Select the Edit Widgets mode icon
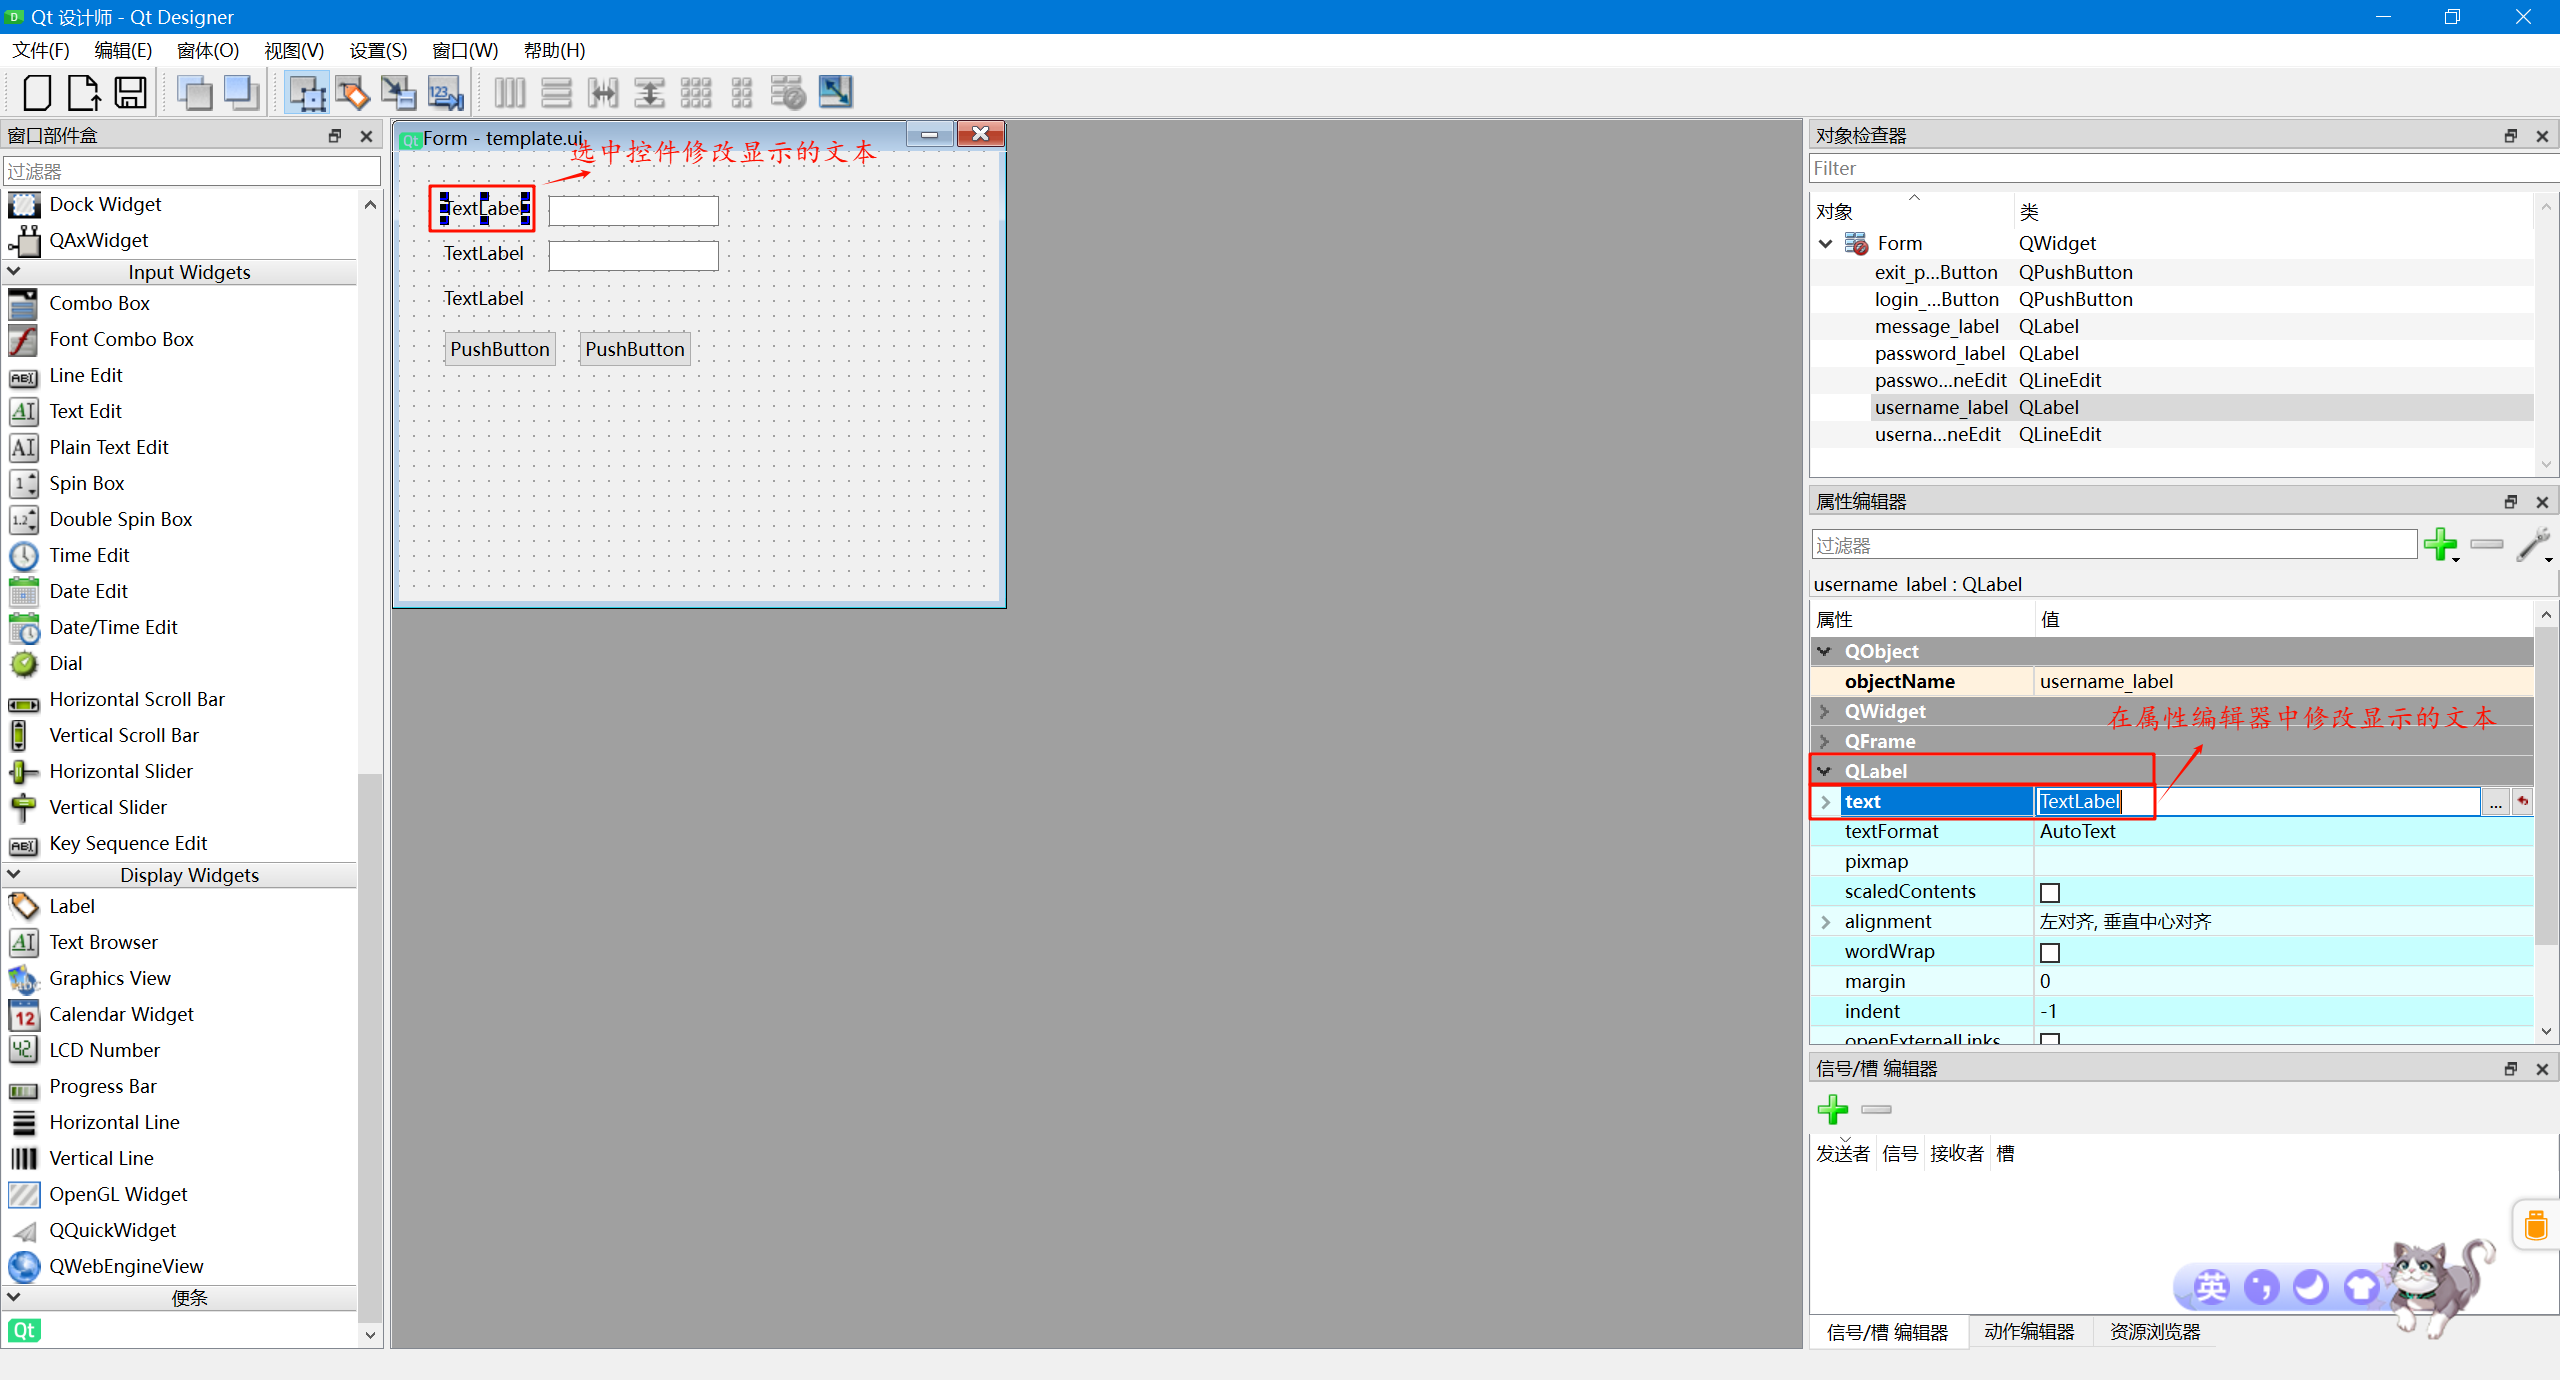 point(307,93)
